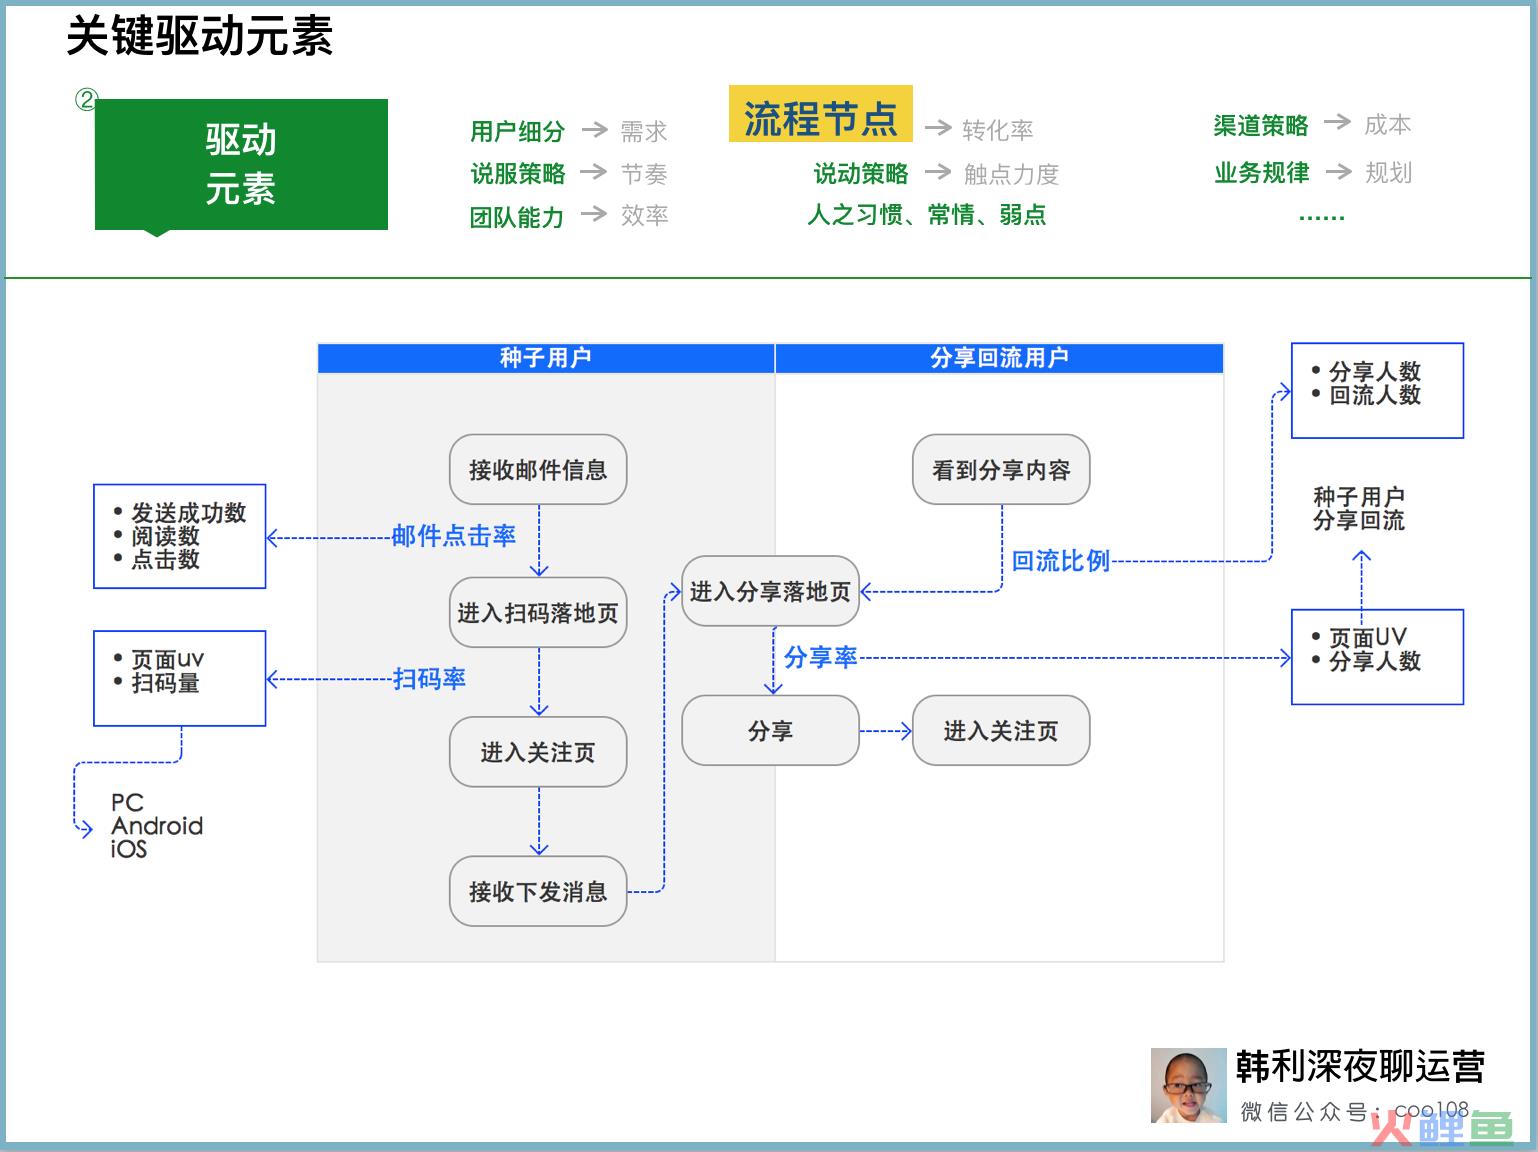Click the 韩利深夜聊运营 author name

1360,1067
